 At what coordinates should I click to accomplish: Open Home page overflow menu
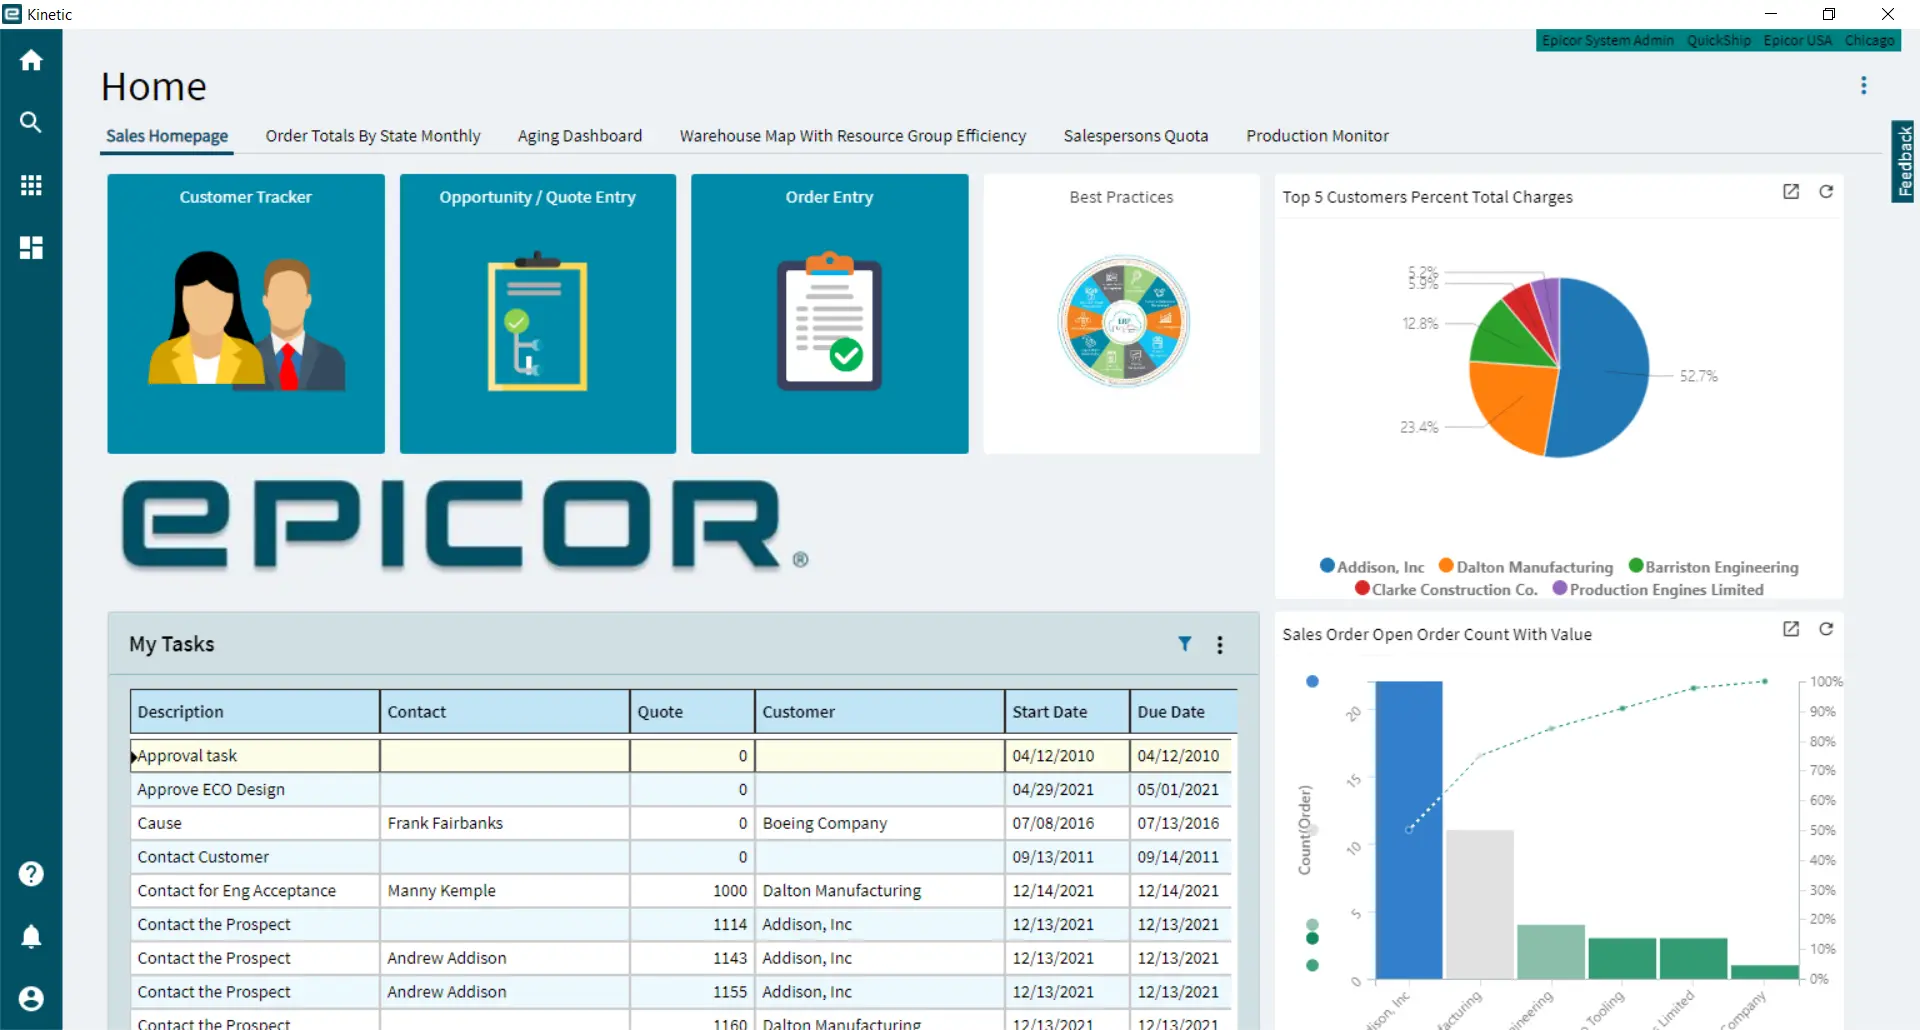click(x=1863, y=85)
